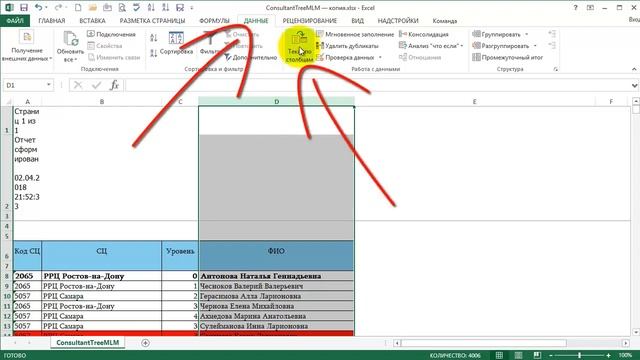This screenshot has width=640, height=360.
Task: Expand the formula bar chevron
Action: tap(634, 85)
